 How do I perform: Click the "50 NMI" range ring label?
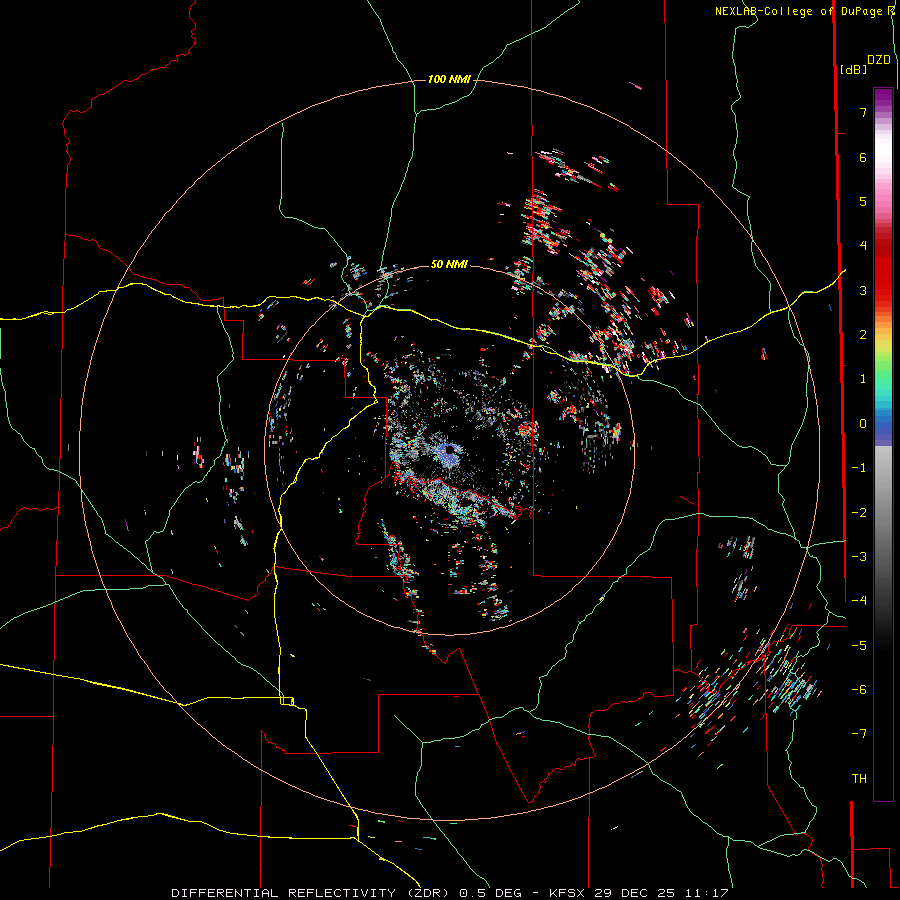tap(449, 264)
